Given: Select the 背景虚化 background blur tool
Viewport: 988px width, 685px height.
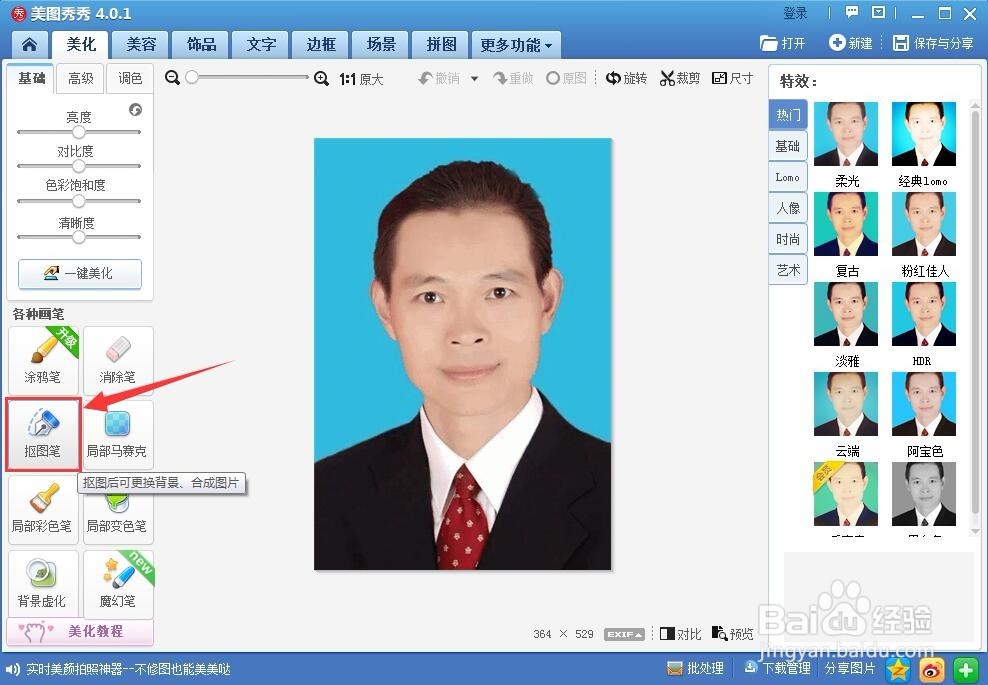Looking at the screenshot, I should point(42,582).
